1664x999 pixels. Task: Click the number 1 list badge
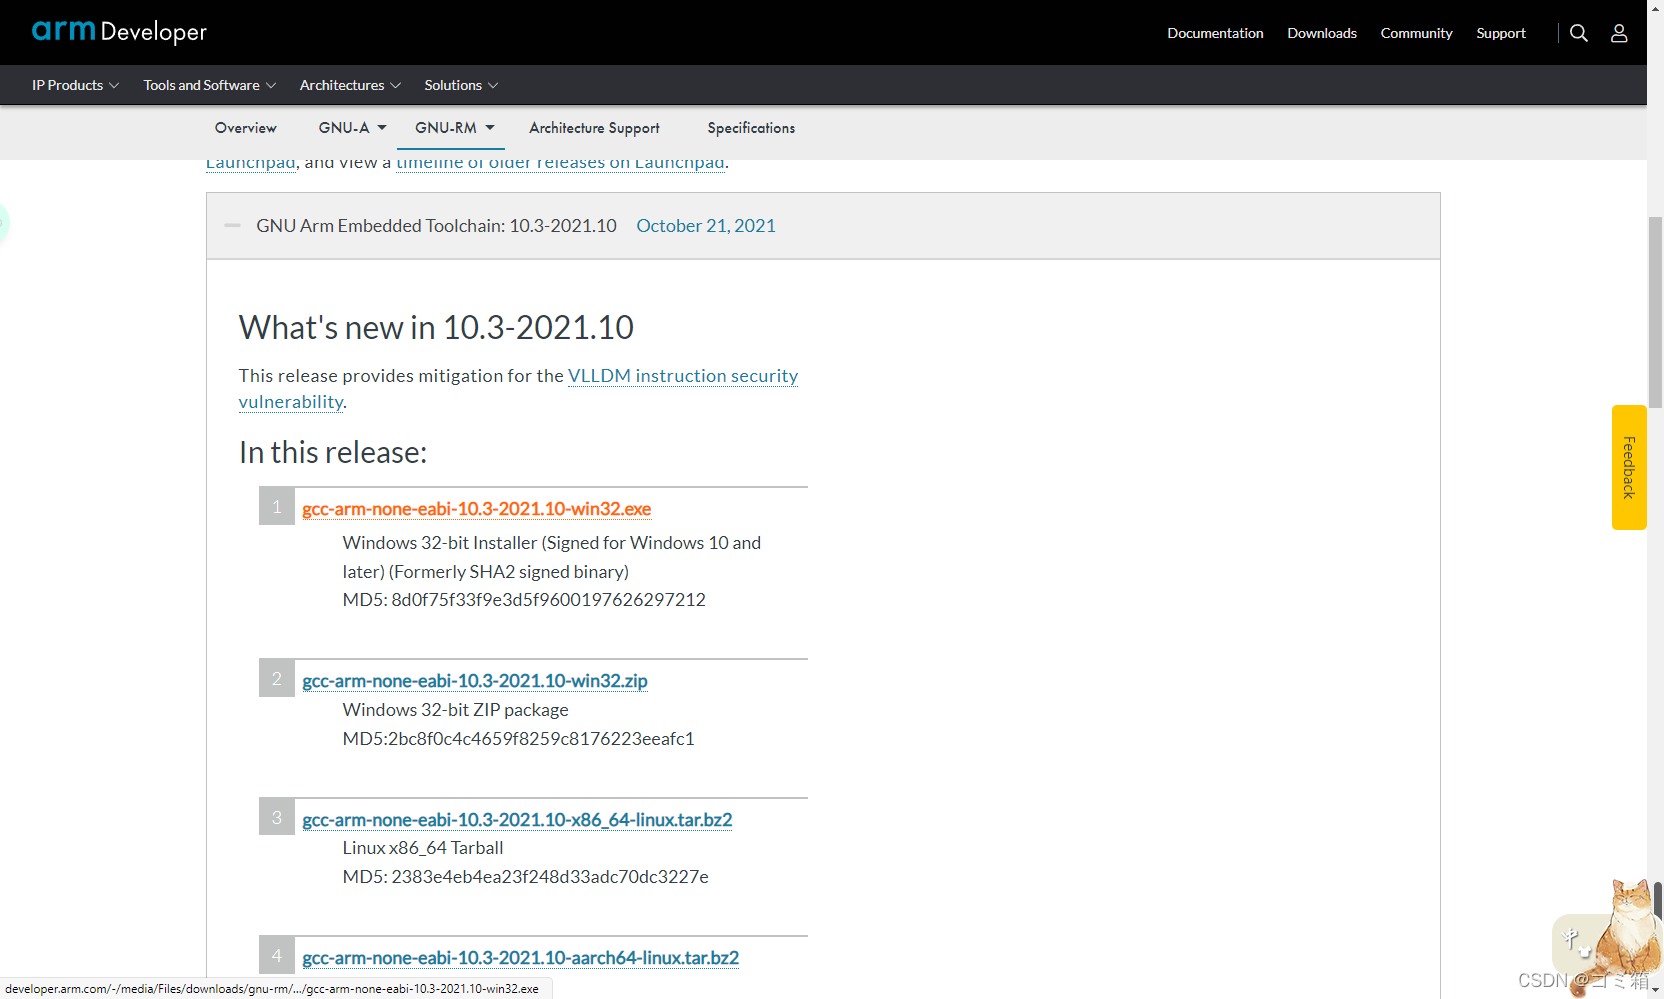[x=277, y=507]
